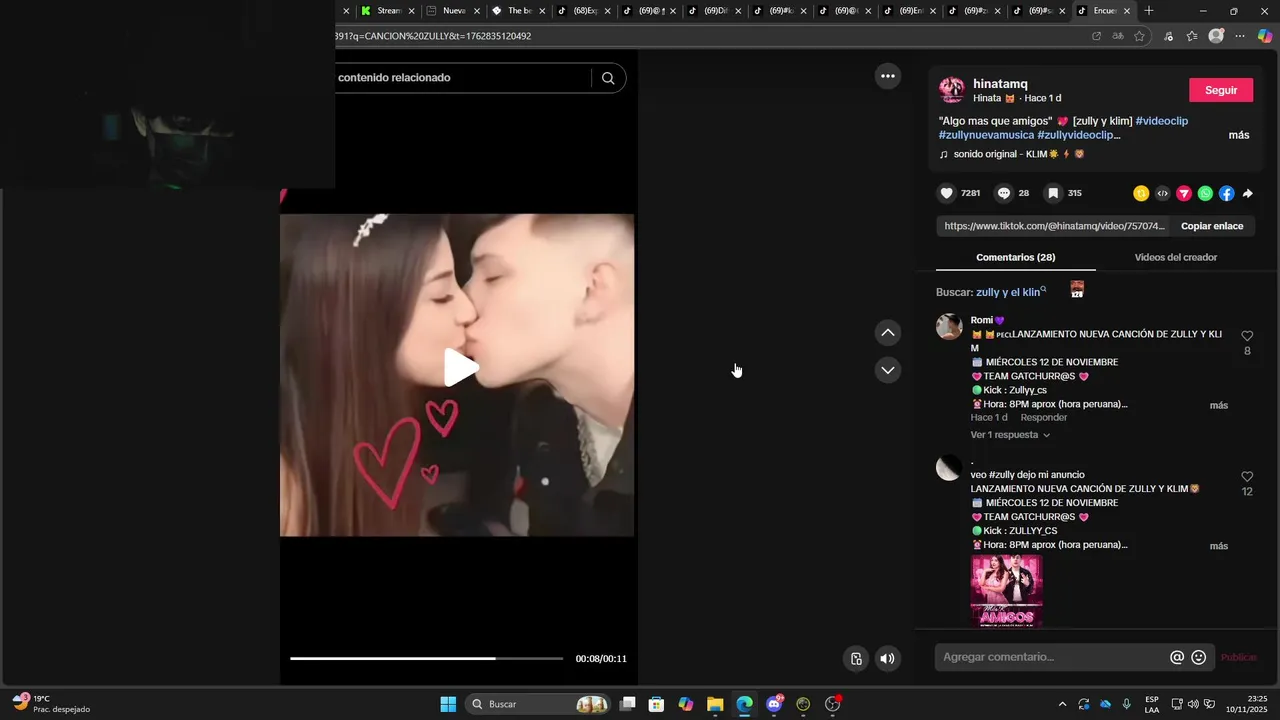
Task: Click the TikTok video URL field
Action: (1054, 226)
